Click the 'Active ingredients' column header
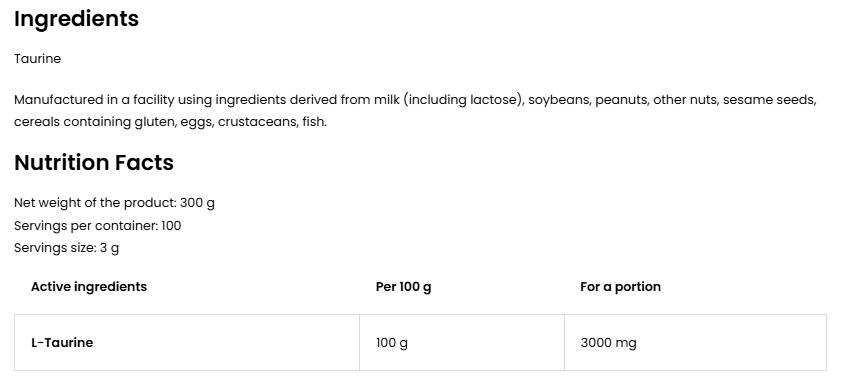The width and height of the screenshot is (855, 391). tap(89, 287)
